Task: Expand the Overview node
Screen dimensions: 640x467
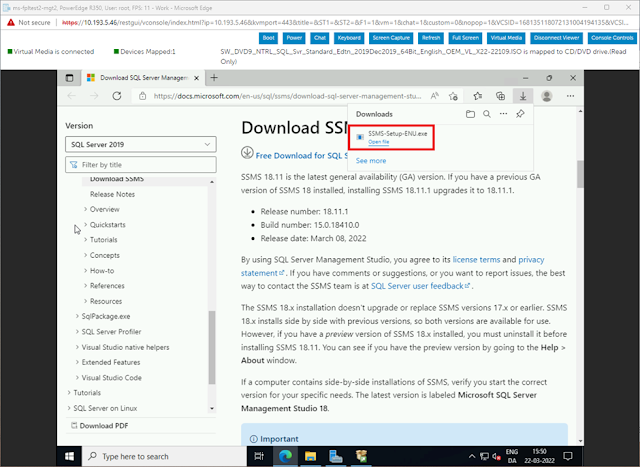Action: (85, 209)
